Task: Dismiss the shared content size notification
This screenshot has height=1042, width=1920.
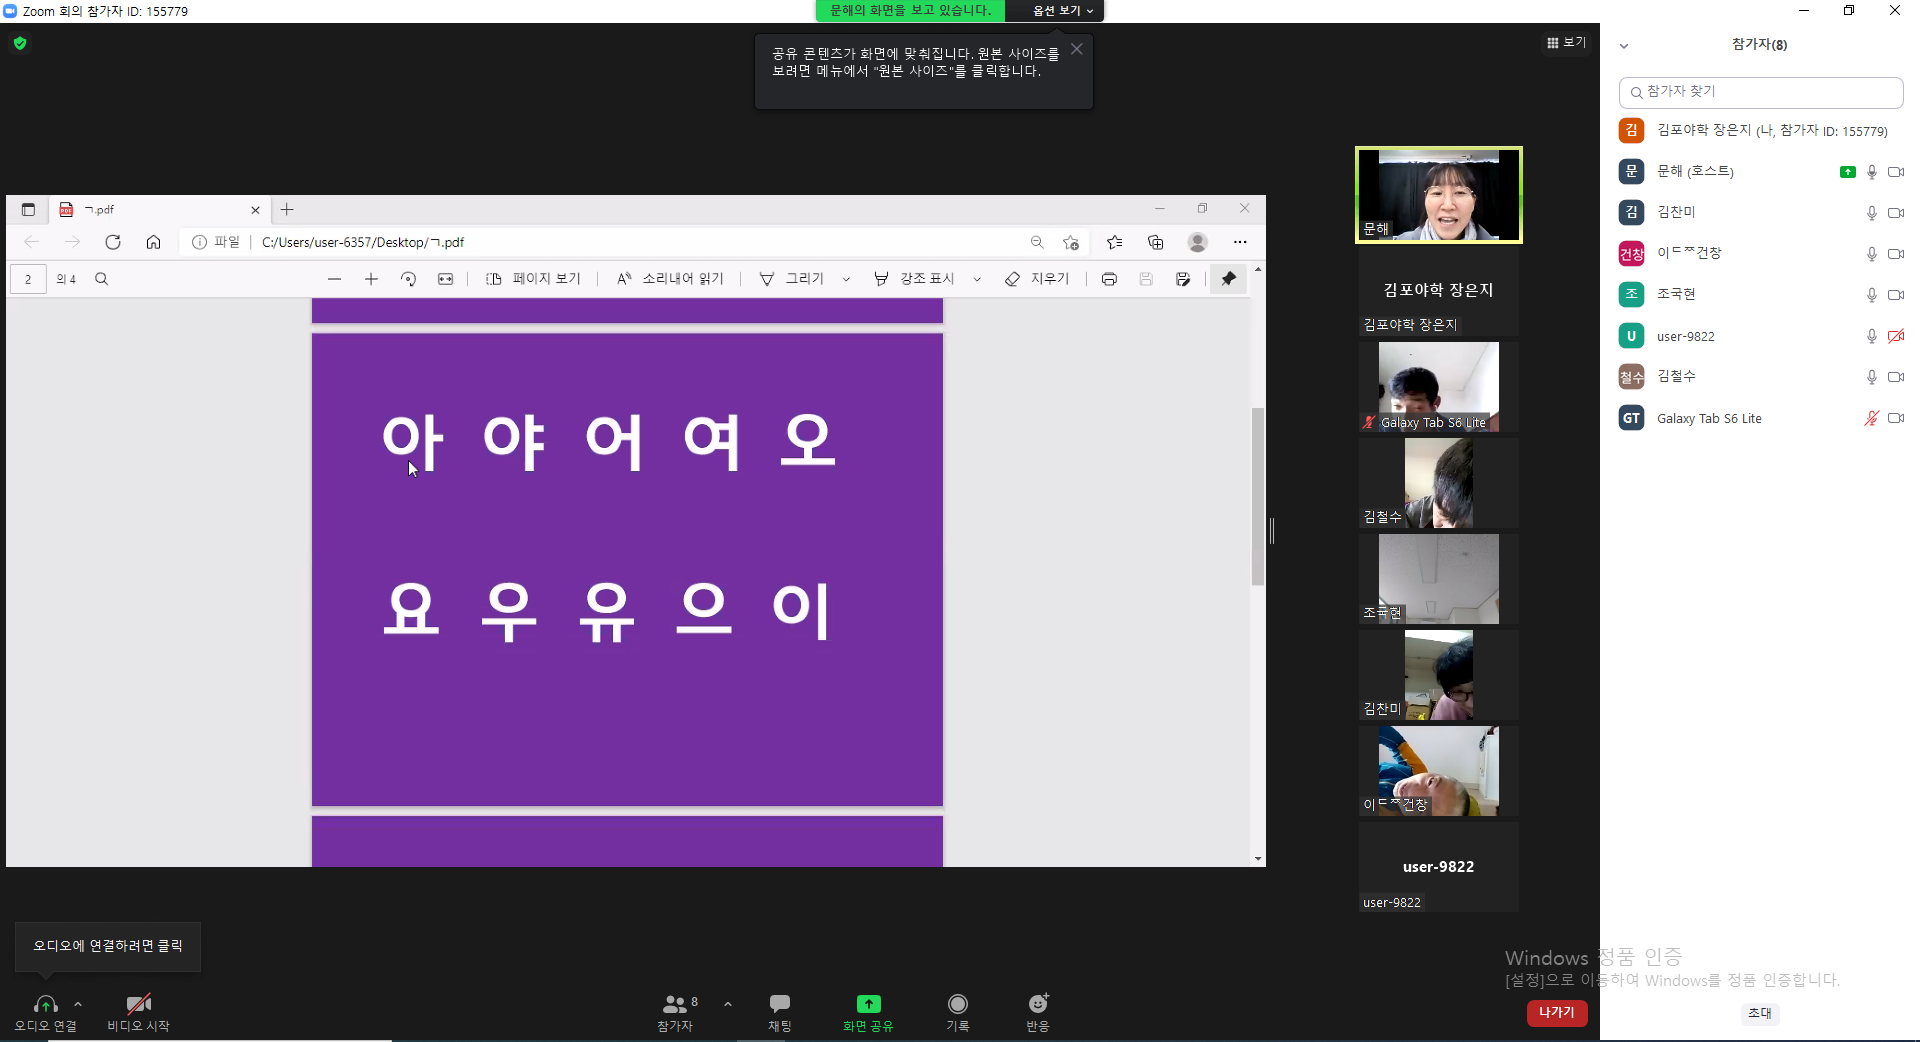Action: [x=1076, y=49]
